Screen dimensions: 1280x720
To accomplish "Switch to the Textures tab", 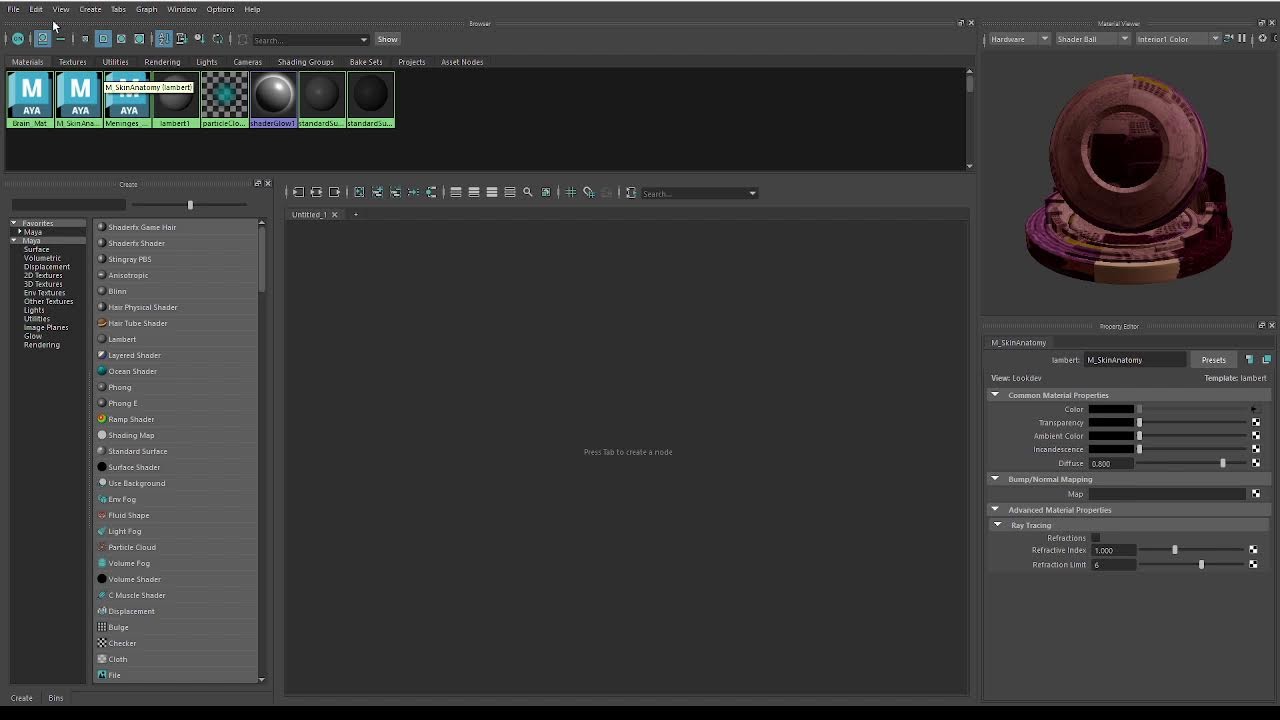I will point(72,62).
